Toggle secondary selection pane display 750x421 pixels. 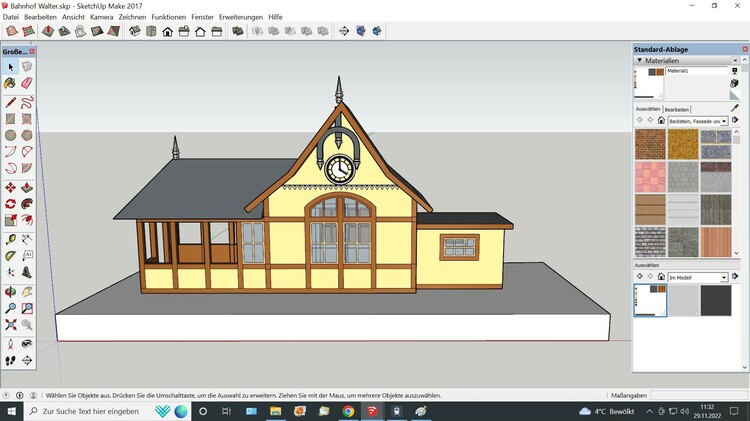(735, 71)
